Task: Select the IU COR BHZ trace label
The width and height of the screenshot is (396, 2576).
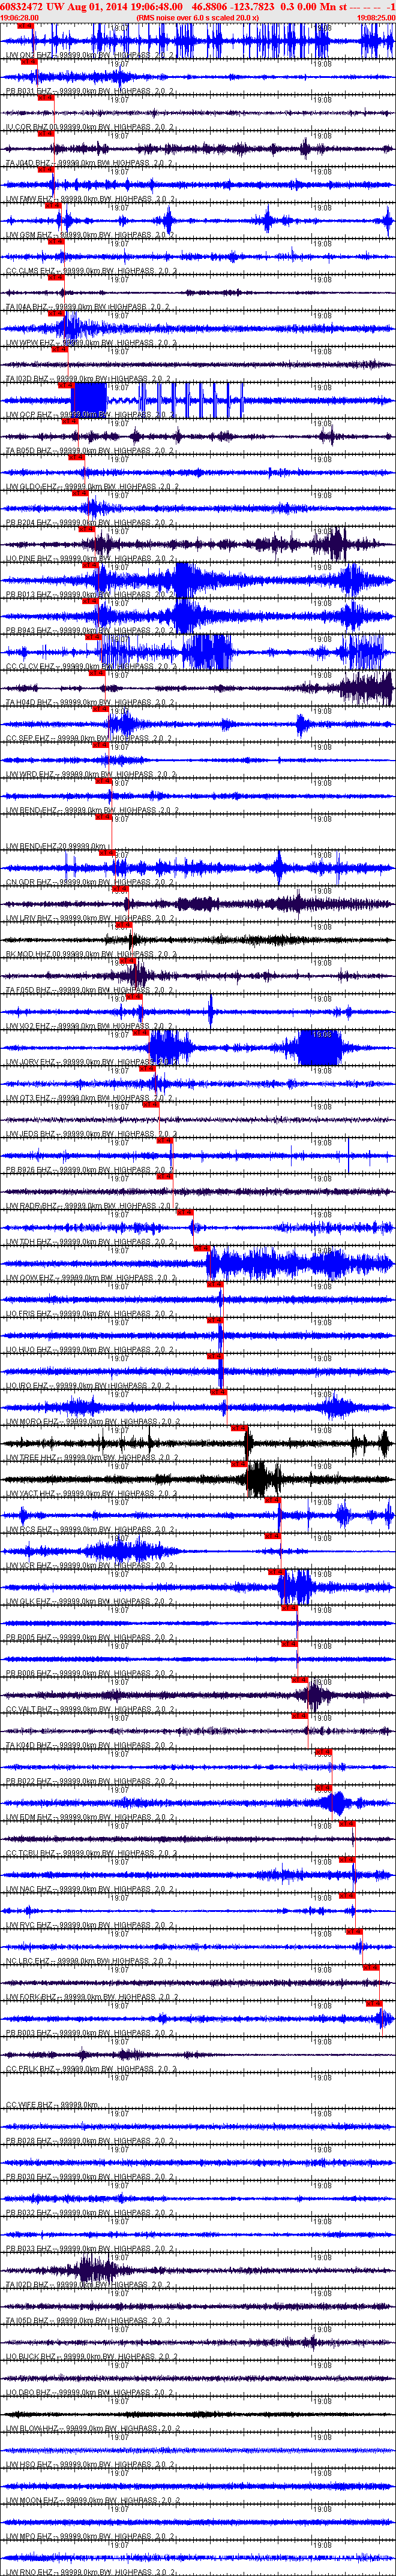Action: click(x=91, y=127)
